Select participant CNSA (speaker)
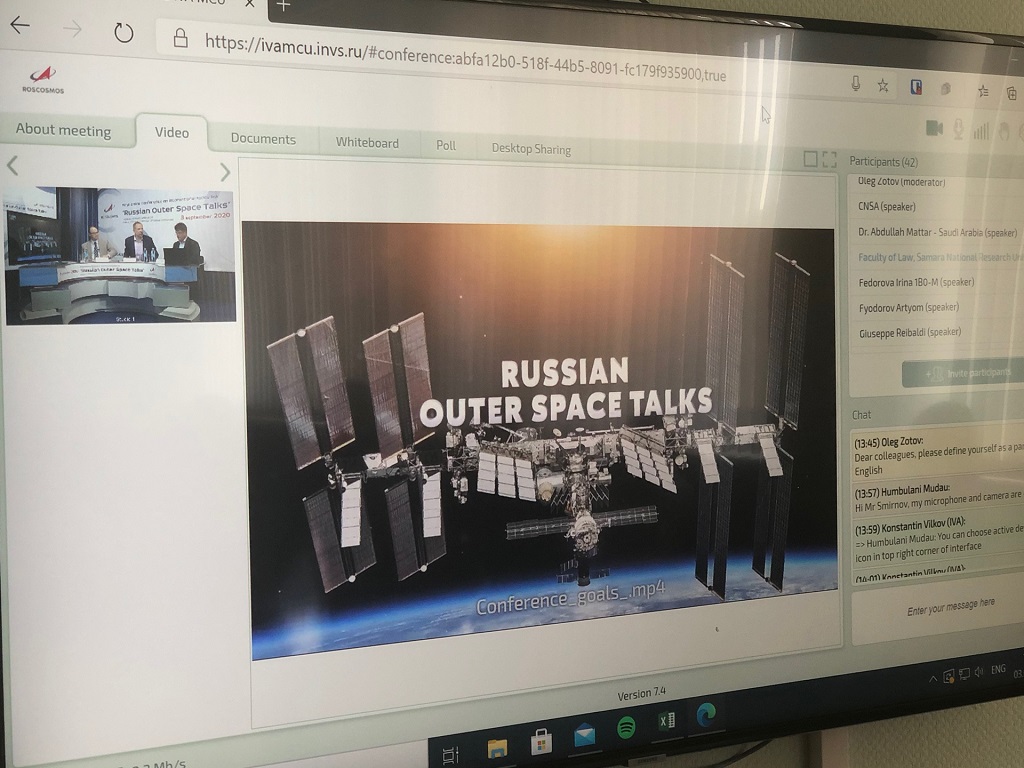 pos(886,206)
